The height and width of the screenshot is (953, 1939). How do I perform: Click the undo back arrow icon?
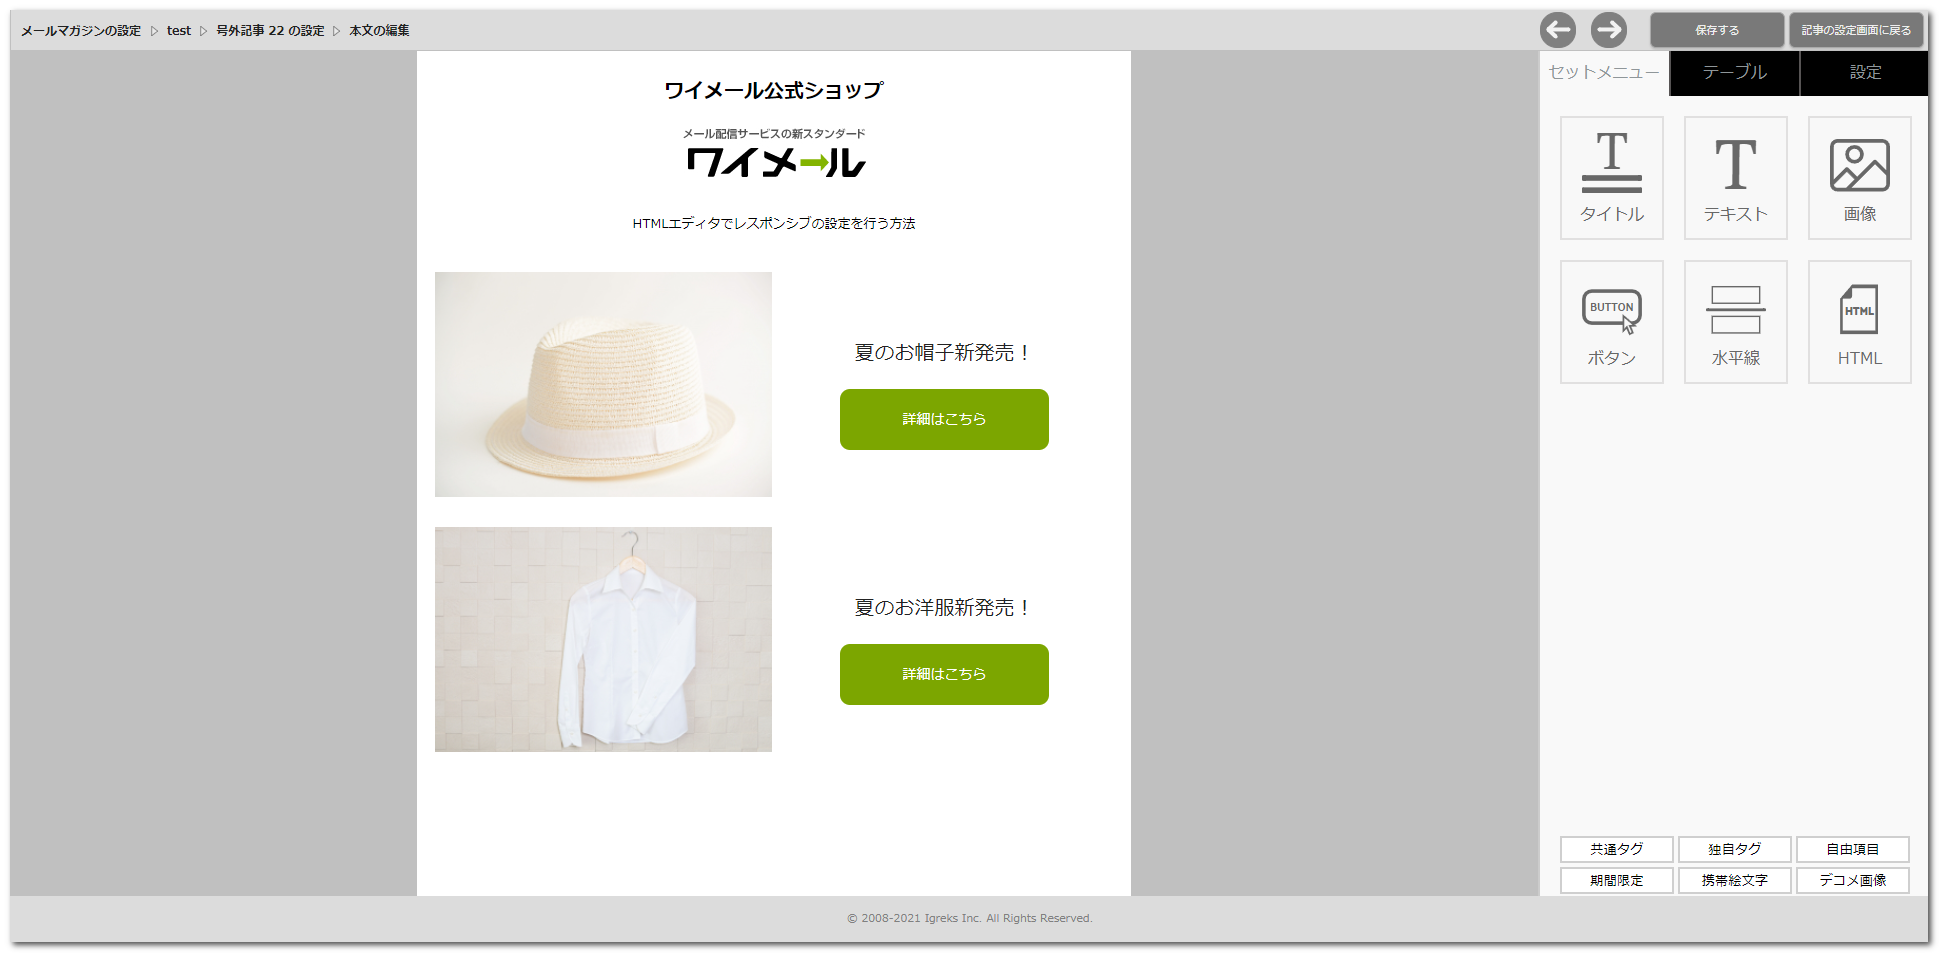[x=1557, y=30]
